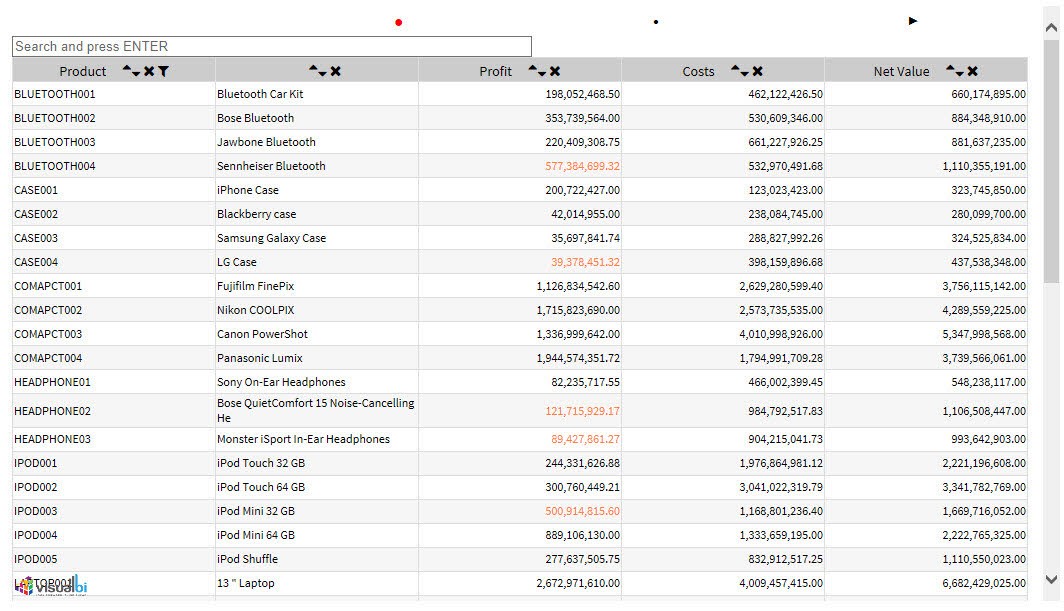Click sort arrows in unnamed description column
Screen dimensions: 1064x611
pos(318,71)
